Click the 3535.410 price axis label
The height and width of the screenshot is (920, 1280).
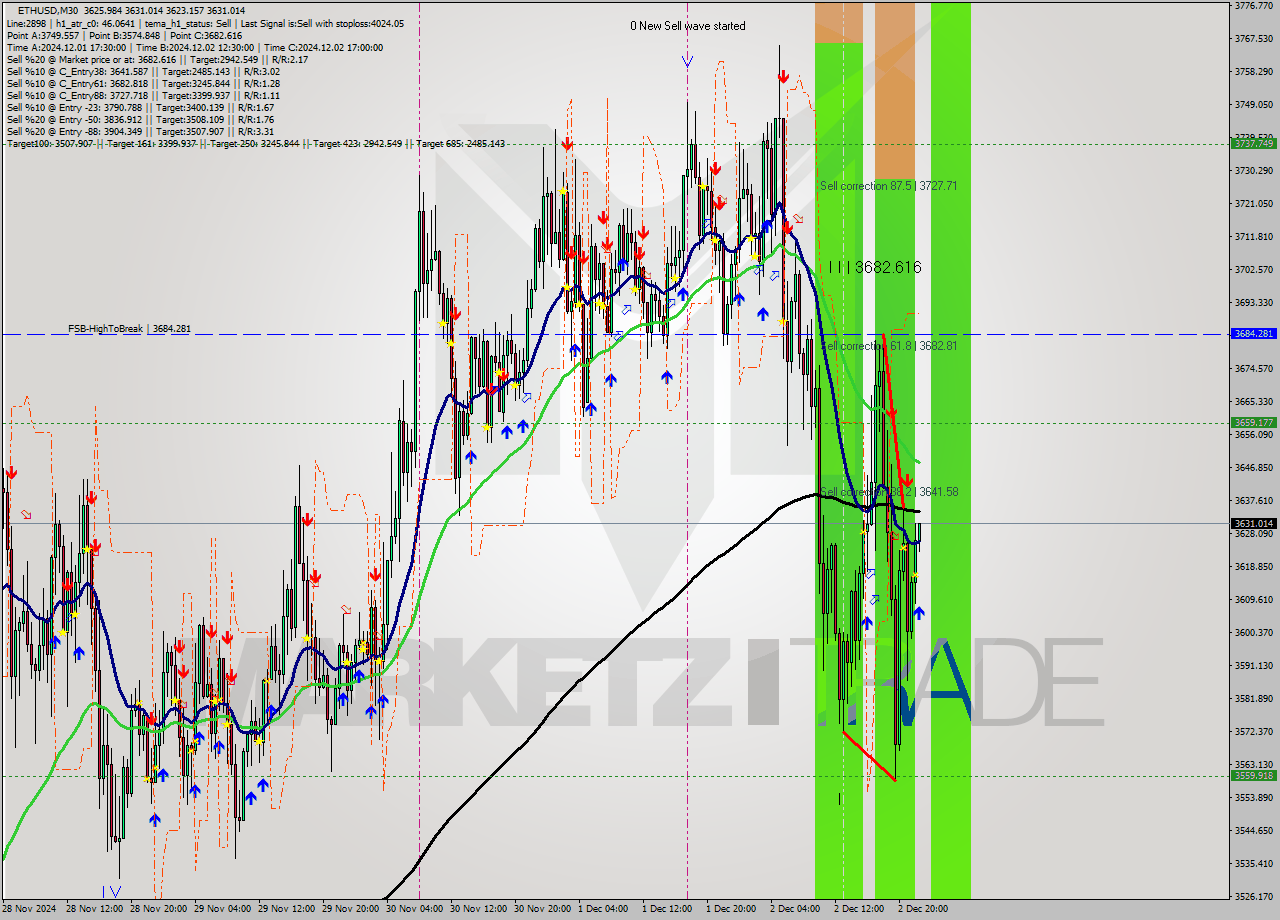1253,863
